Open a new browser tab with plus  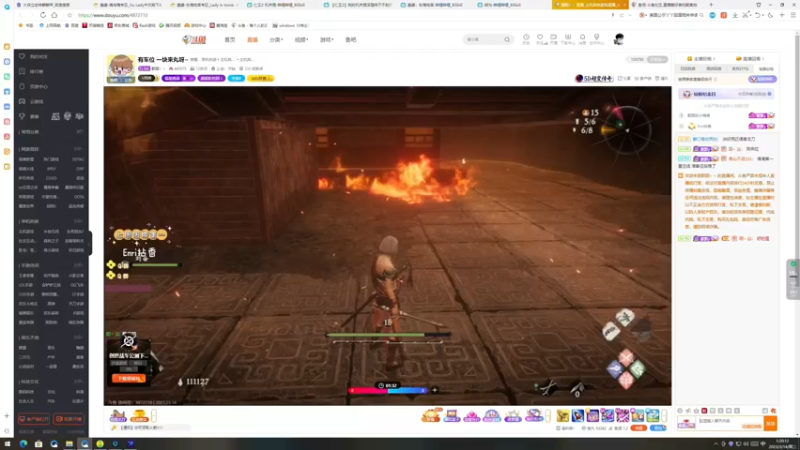coord(711,5)
